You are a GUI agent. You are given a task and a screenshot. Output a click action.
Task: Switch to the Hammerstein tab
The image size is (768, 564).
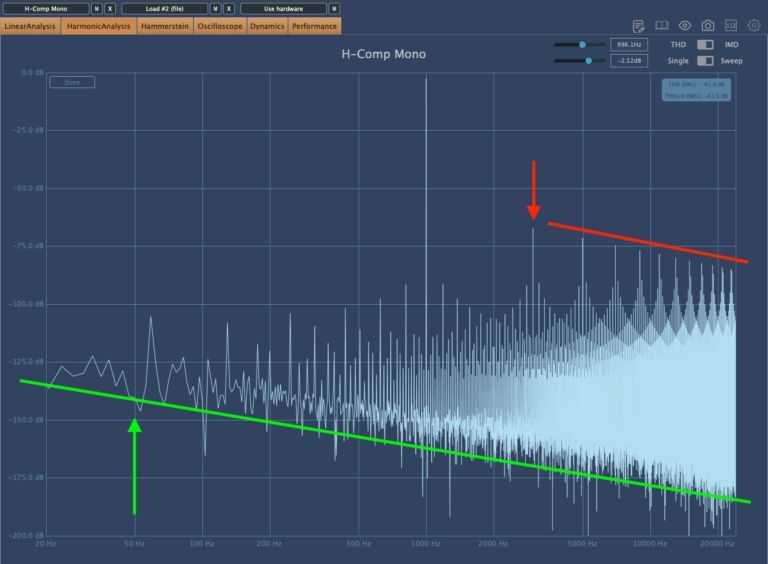tap(165, 26)
